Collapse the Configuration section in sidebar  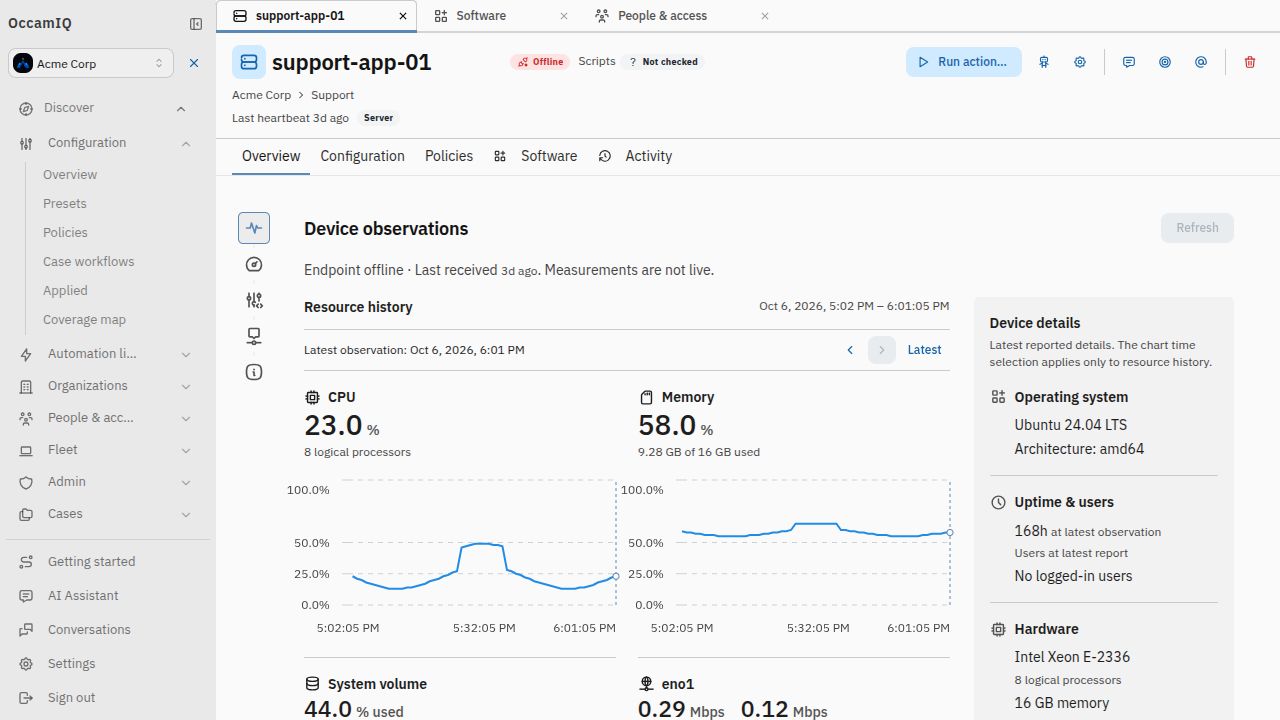[x=186, y=143]
